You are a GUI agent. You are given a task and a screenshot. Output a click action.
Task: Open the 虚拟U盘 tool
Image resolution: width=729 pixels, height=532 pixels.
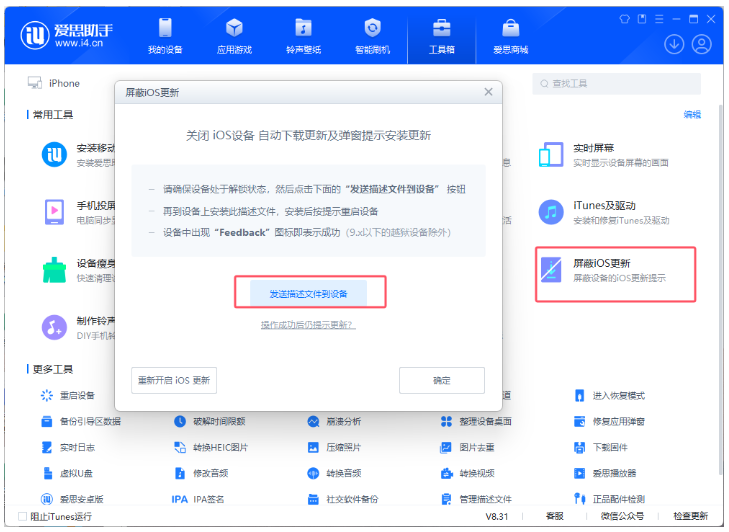(67, 473)
